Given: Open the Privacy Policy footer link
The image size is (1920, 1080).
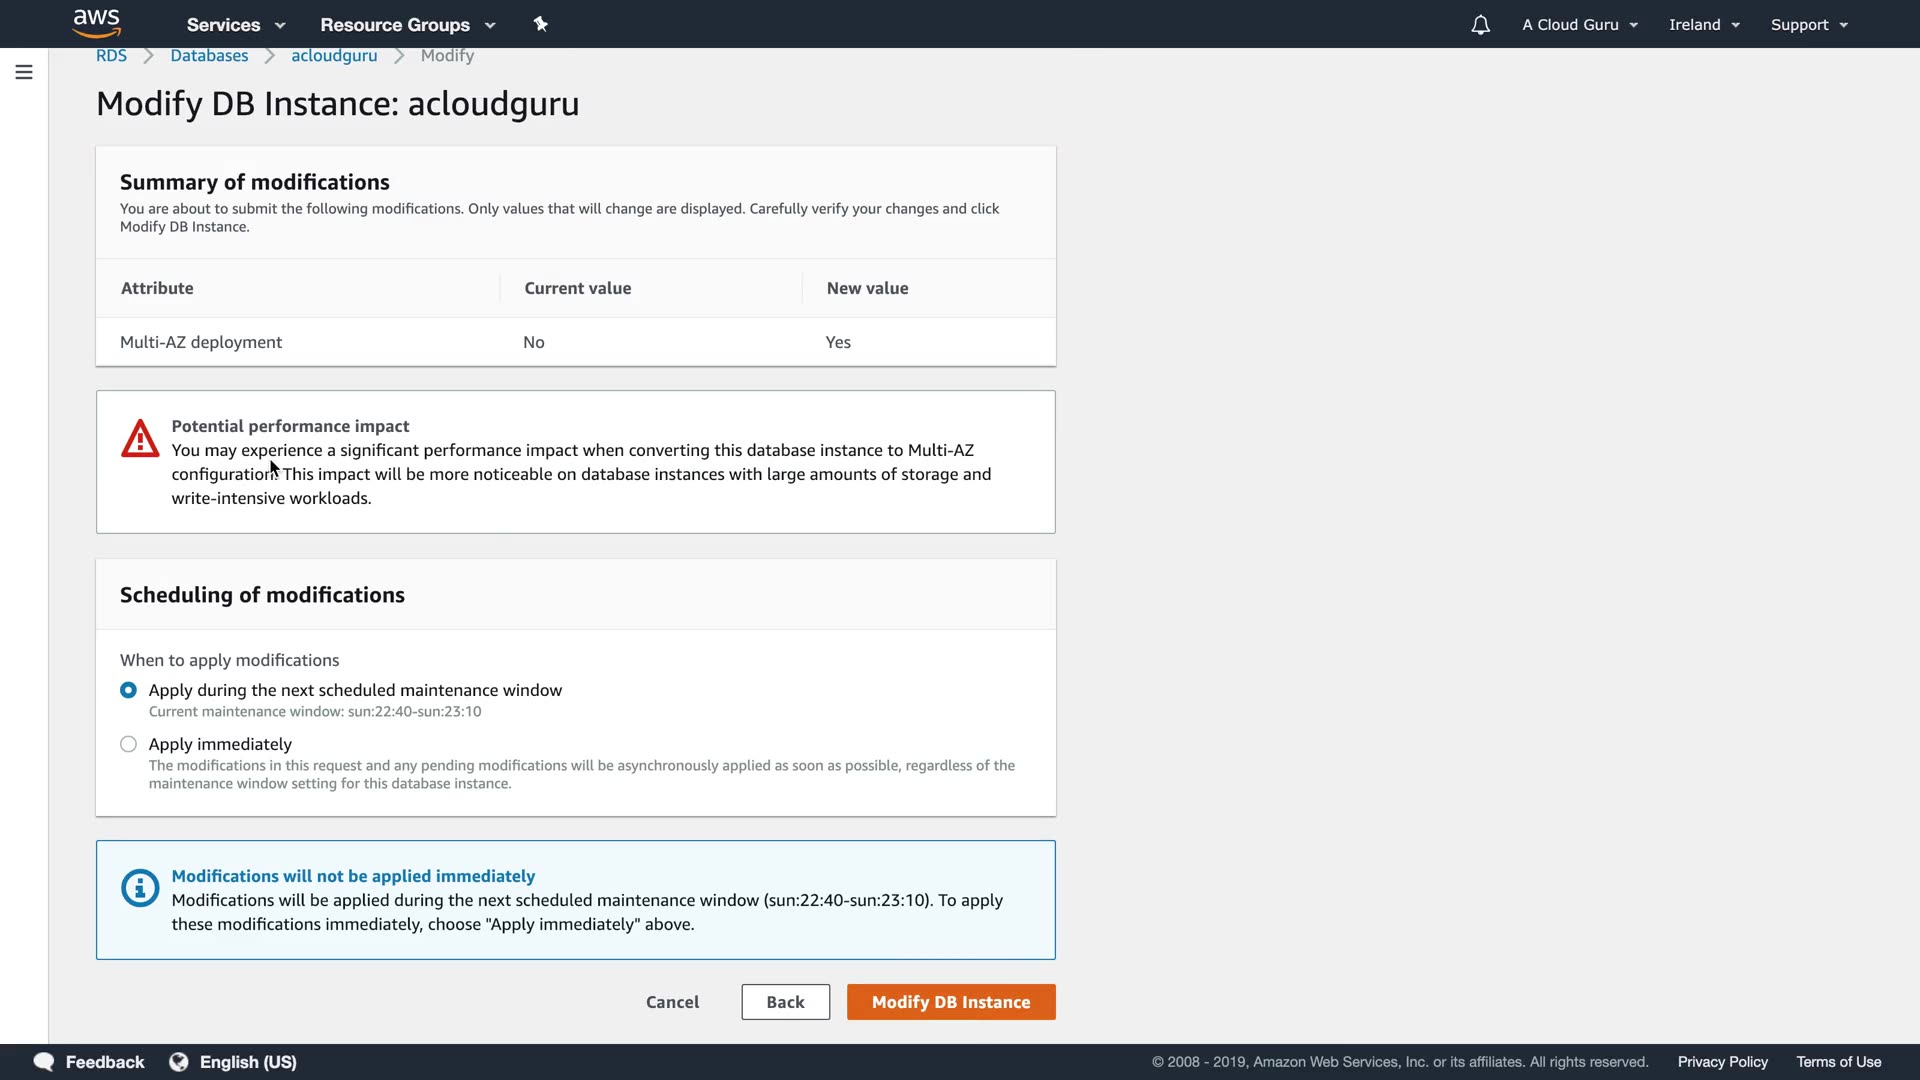Looking at the screenshot, I should click(x=1722, y=1062).
